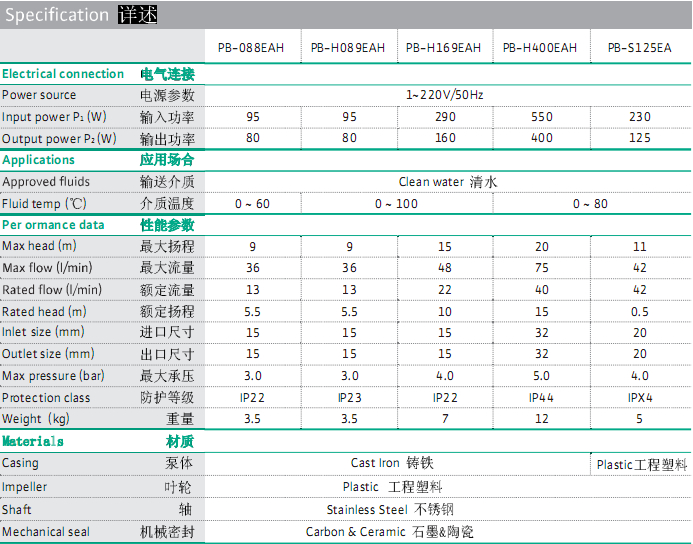693x544 pixels.
Task: Click the PB-H169EAH column header
Action: (x=444, y=48)
